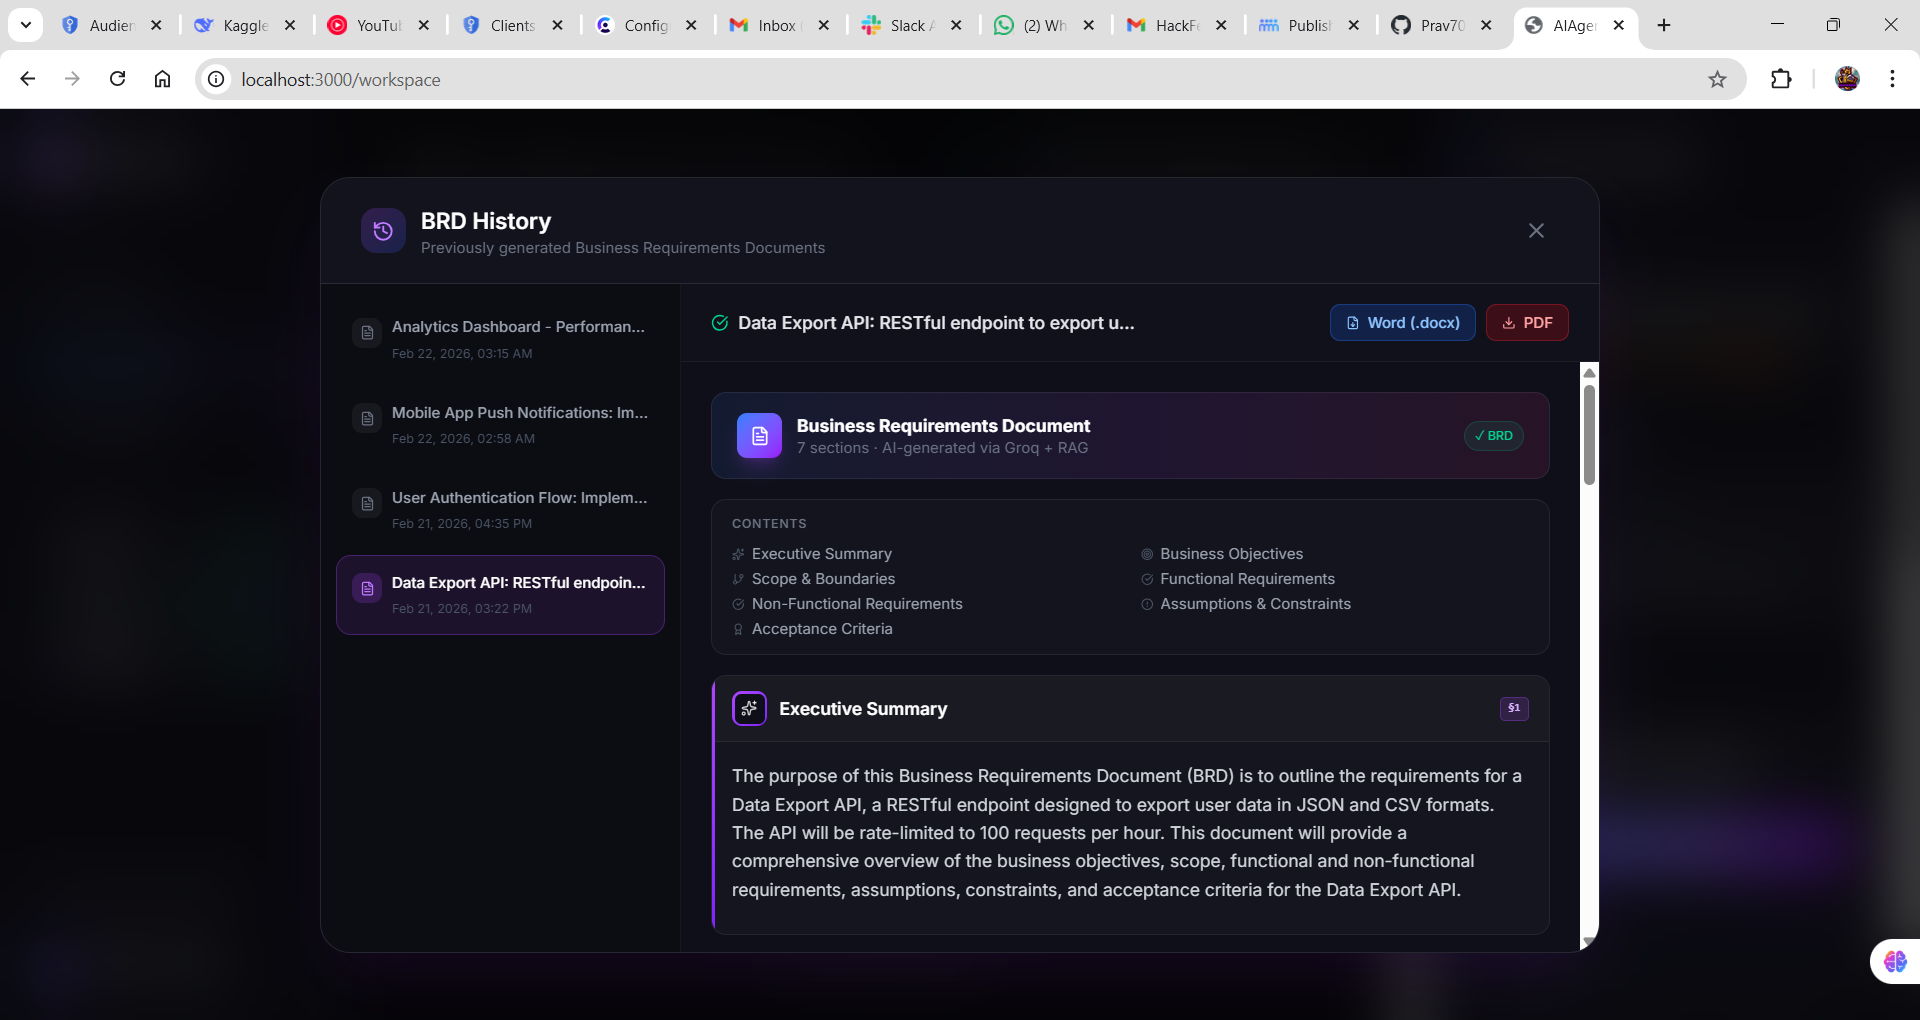
Task: Click the browser extensions puzzle icon
Action: (x=1783, y=79)
